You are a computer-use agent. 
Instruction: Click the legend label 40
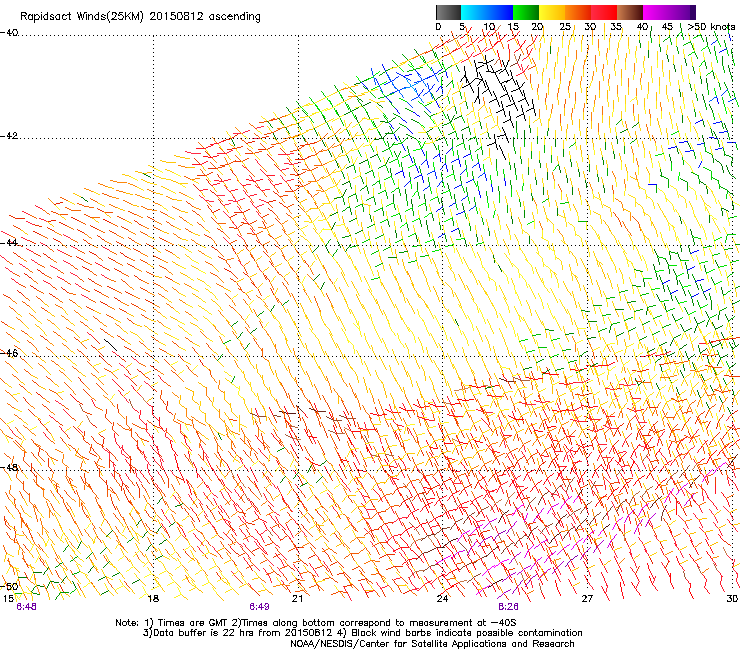coord(642,27)
